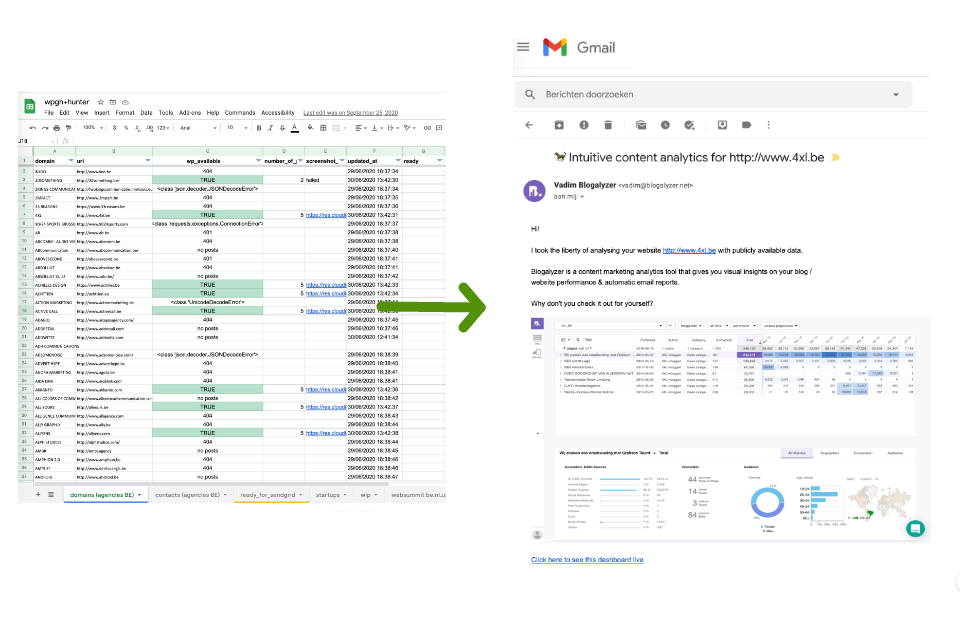Insert link via Sheets toolbar icon
This screenshot has height=640, width=960.
(x=427, y=128)
